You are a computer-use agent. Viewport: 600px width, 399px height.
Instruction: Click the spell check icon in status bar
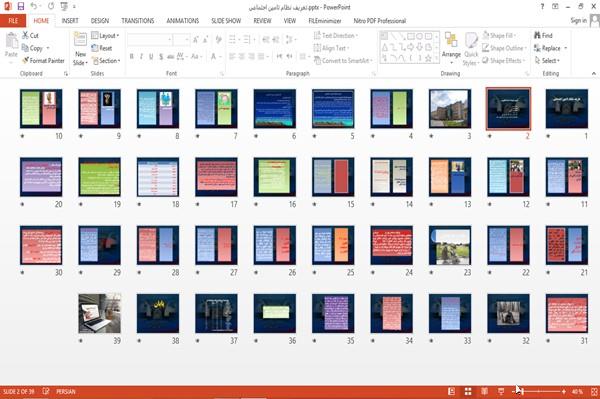[x=46, y=391]
